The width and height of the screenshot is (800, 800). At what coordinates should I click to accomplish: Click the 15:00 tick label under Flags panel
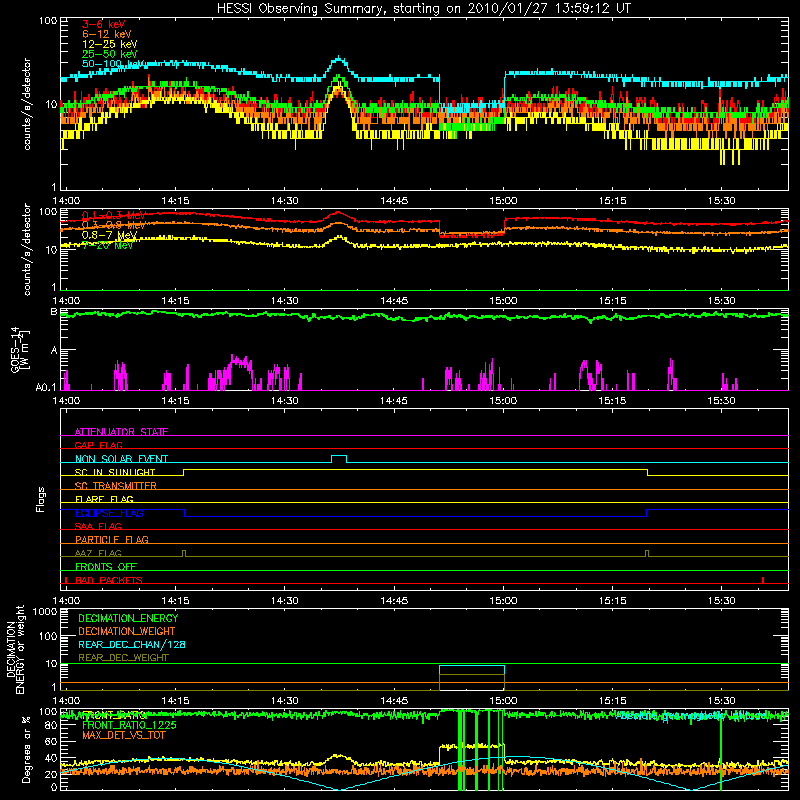[504, 600]
